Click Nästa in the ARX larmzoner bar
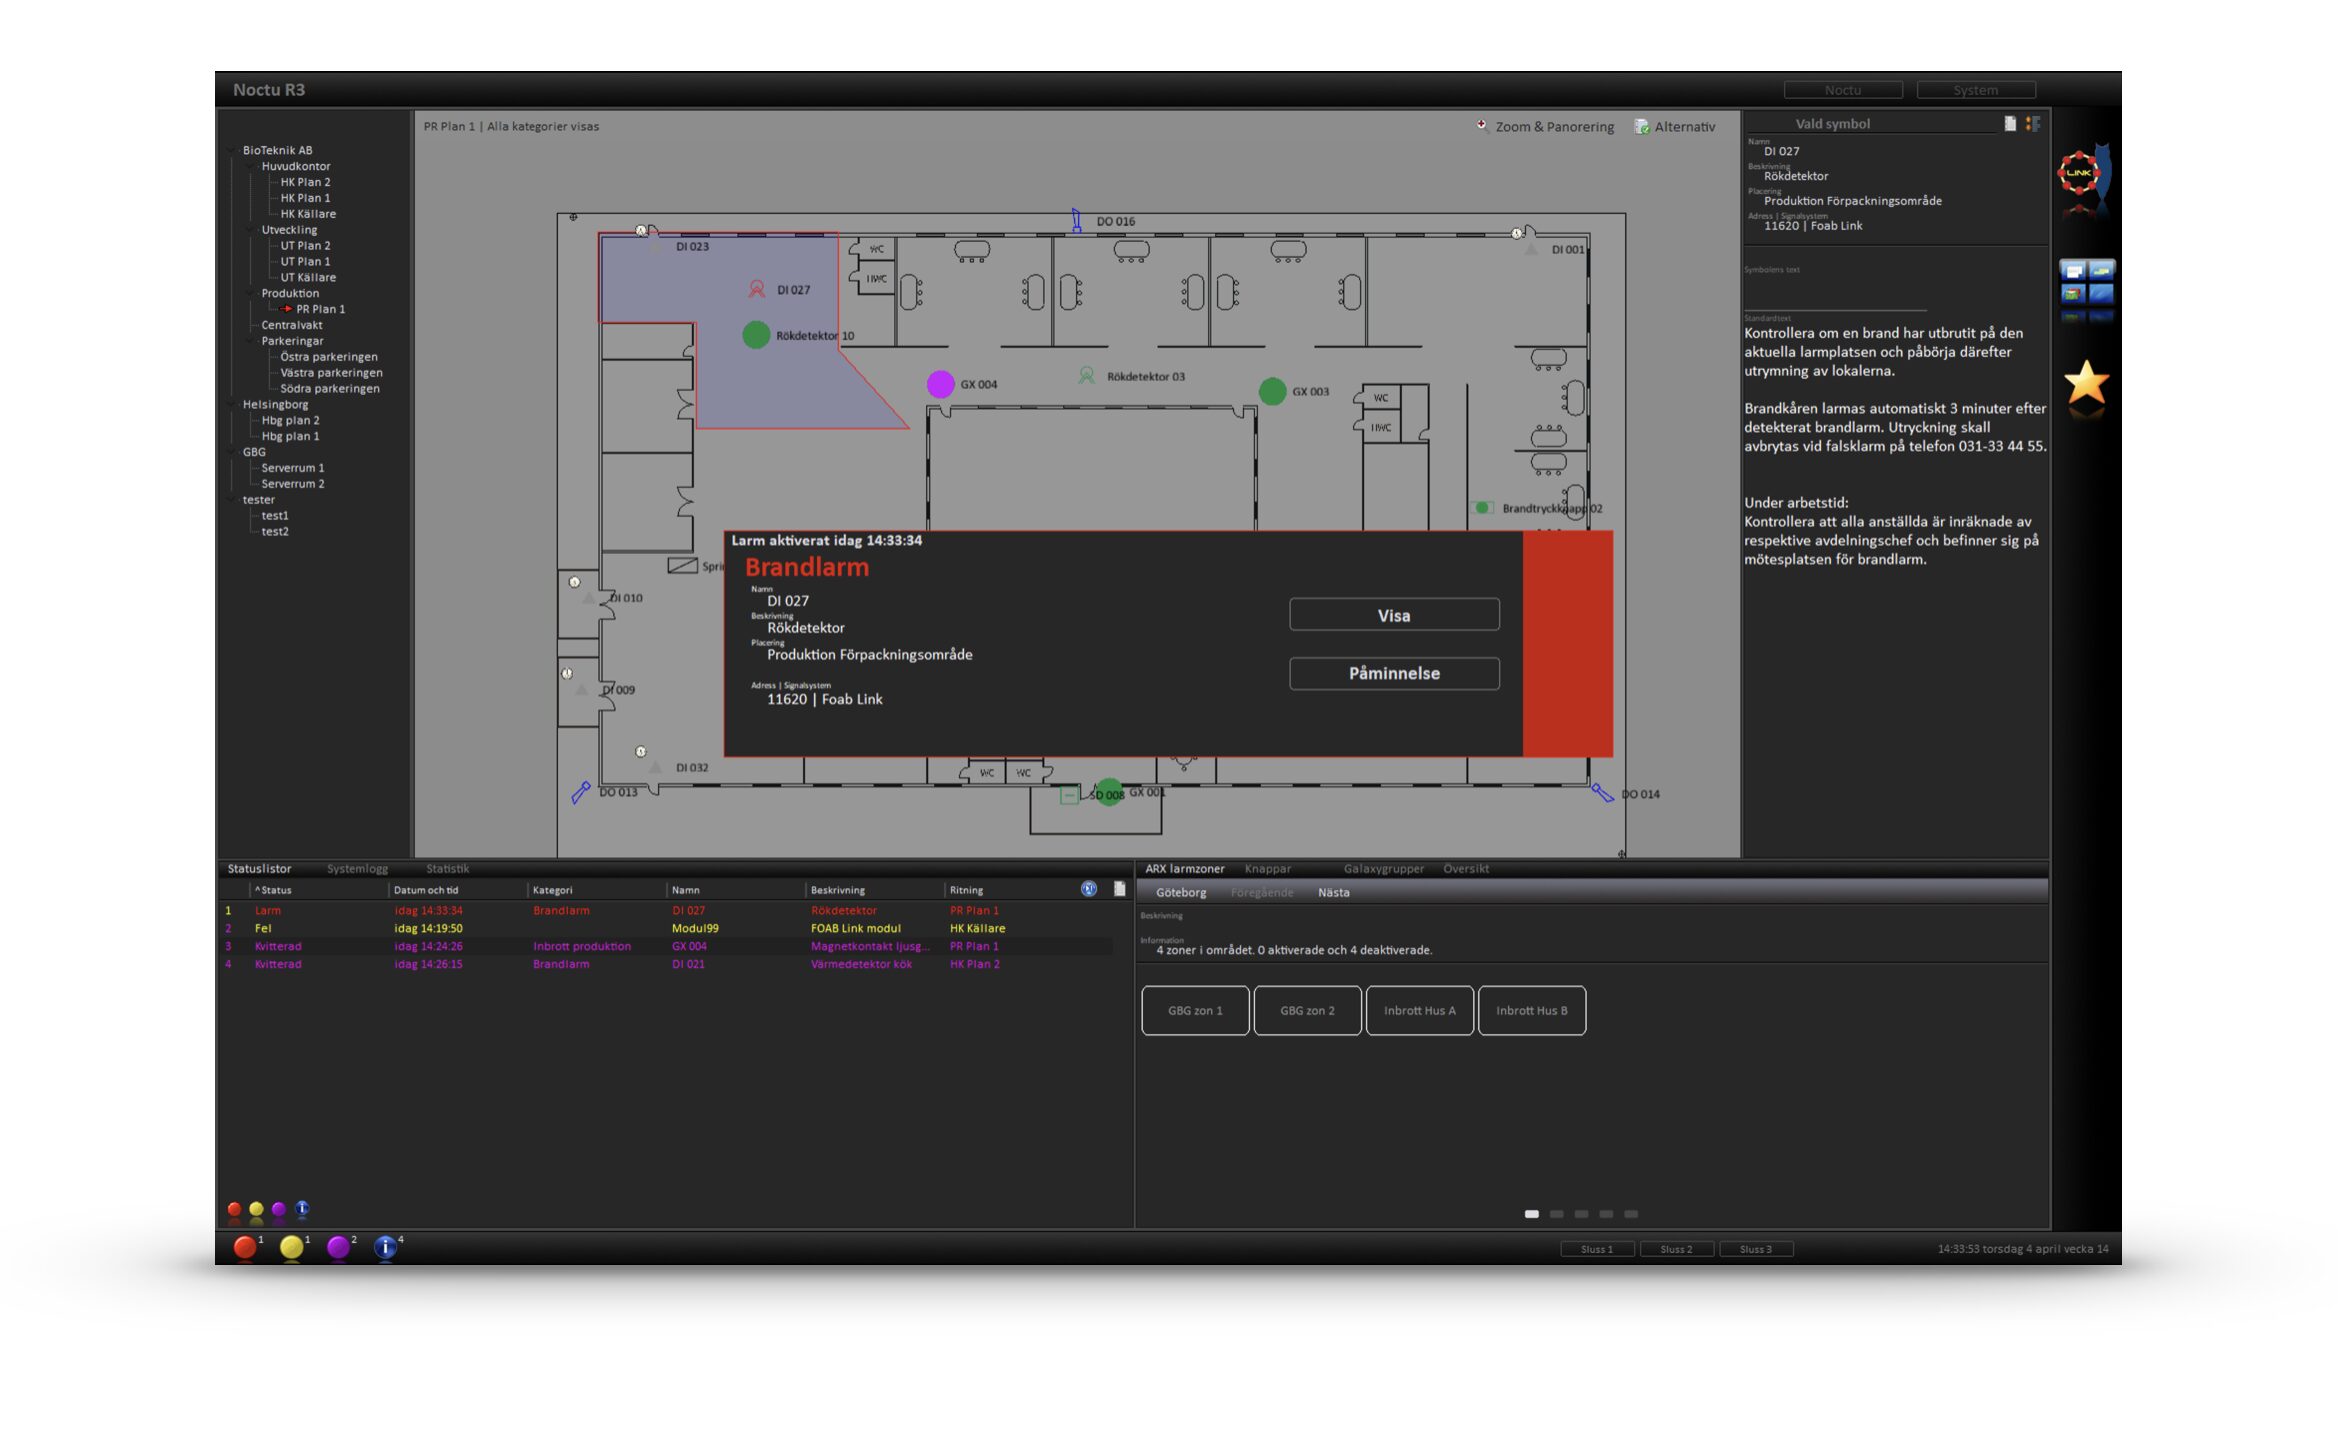 point(1333,892)
